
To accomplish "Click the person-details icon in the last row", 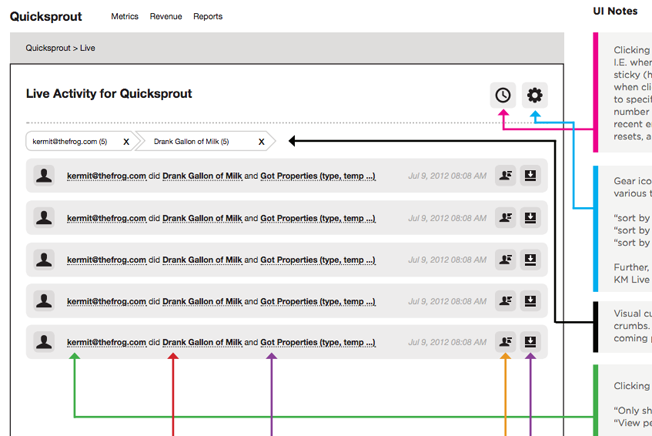I will (505, 342).
